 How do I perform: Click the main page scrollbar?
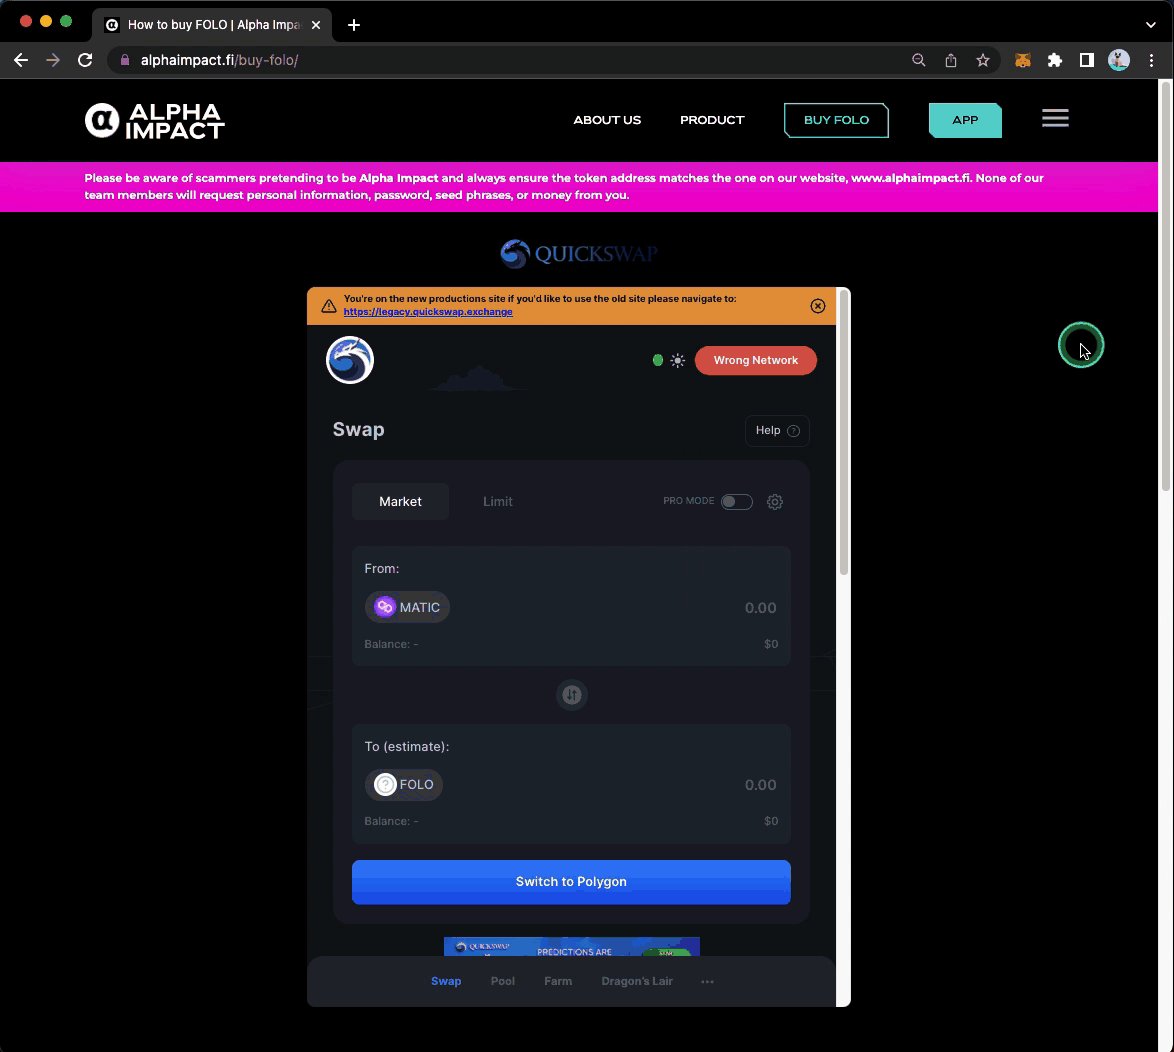[1165, 285]
